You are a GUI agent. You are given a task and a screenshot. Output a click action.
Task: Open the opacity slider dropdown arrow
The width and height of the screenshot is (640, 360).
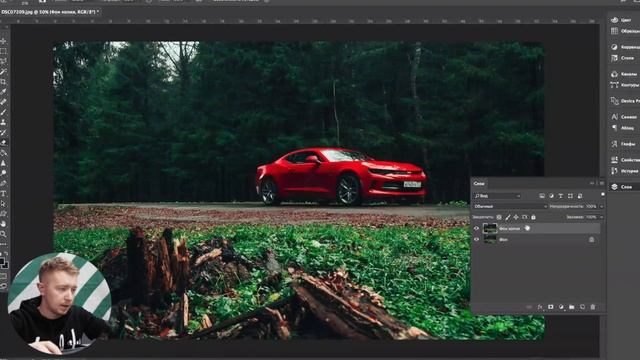click(602, 207)
